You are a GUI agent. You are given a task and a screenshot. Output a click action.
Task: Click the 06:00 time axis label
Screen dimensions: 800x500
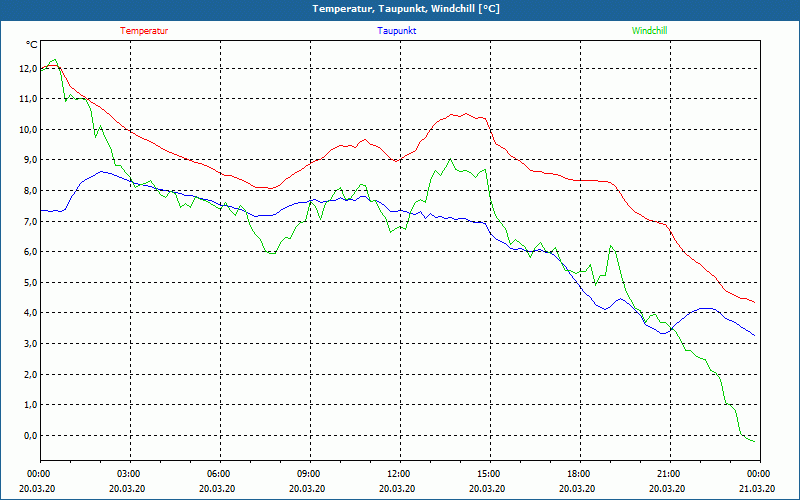[220, 474]
